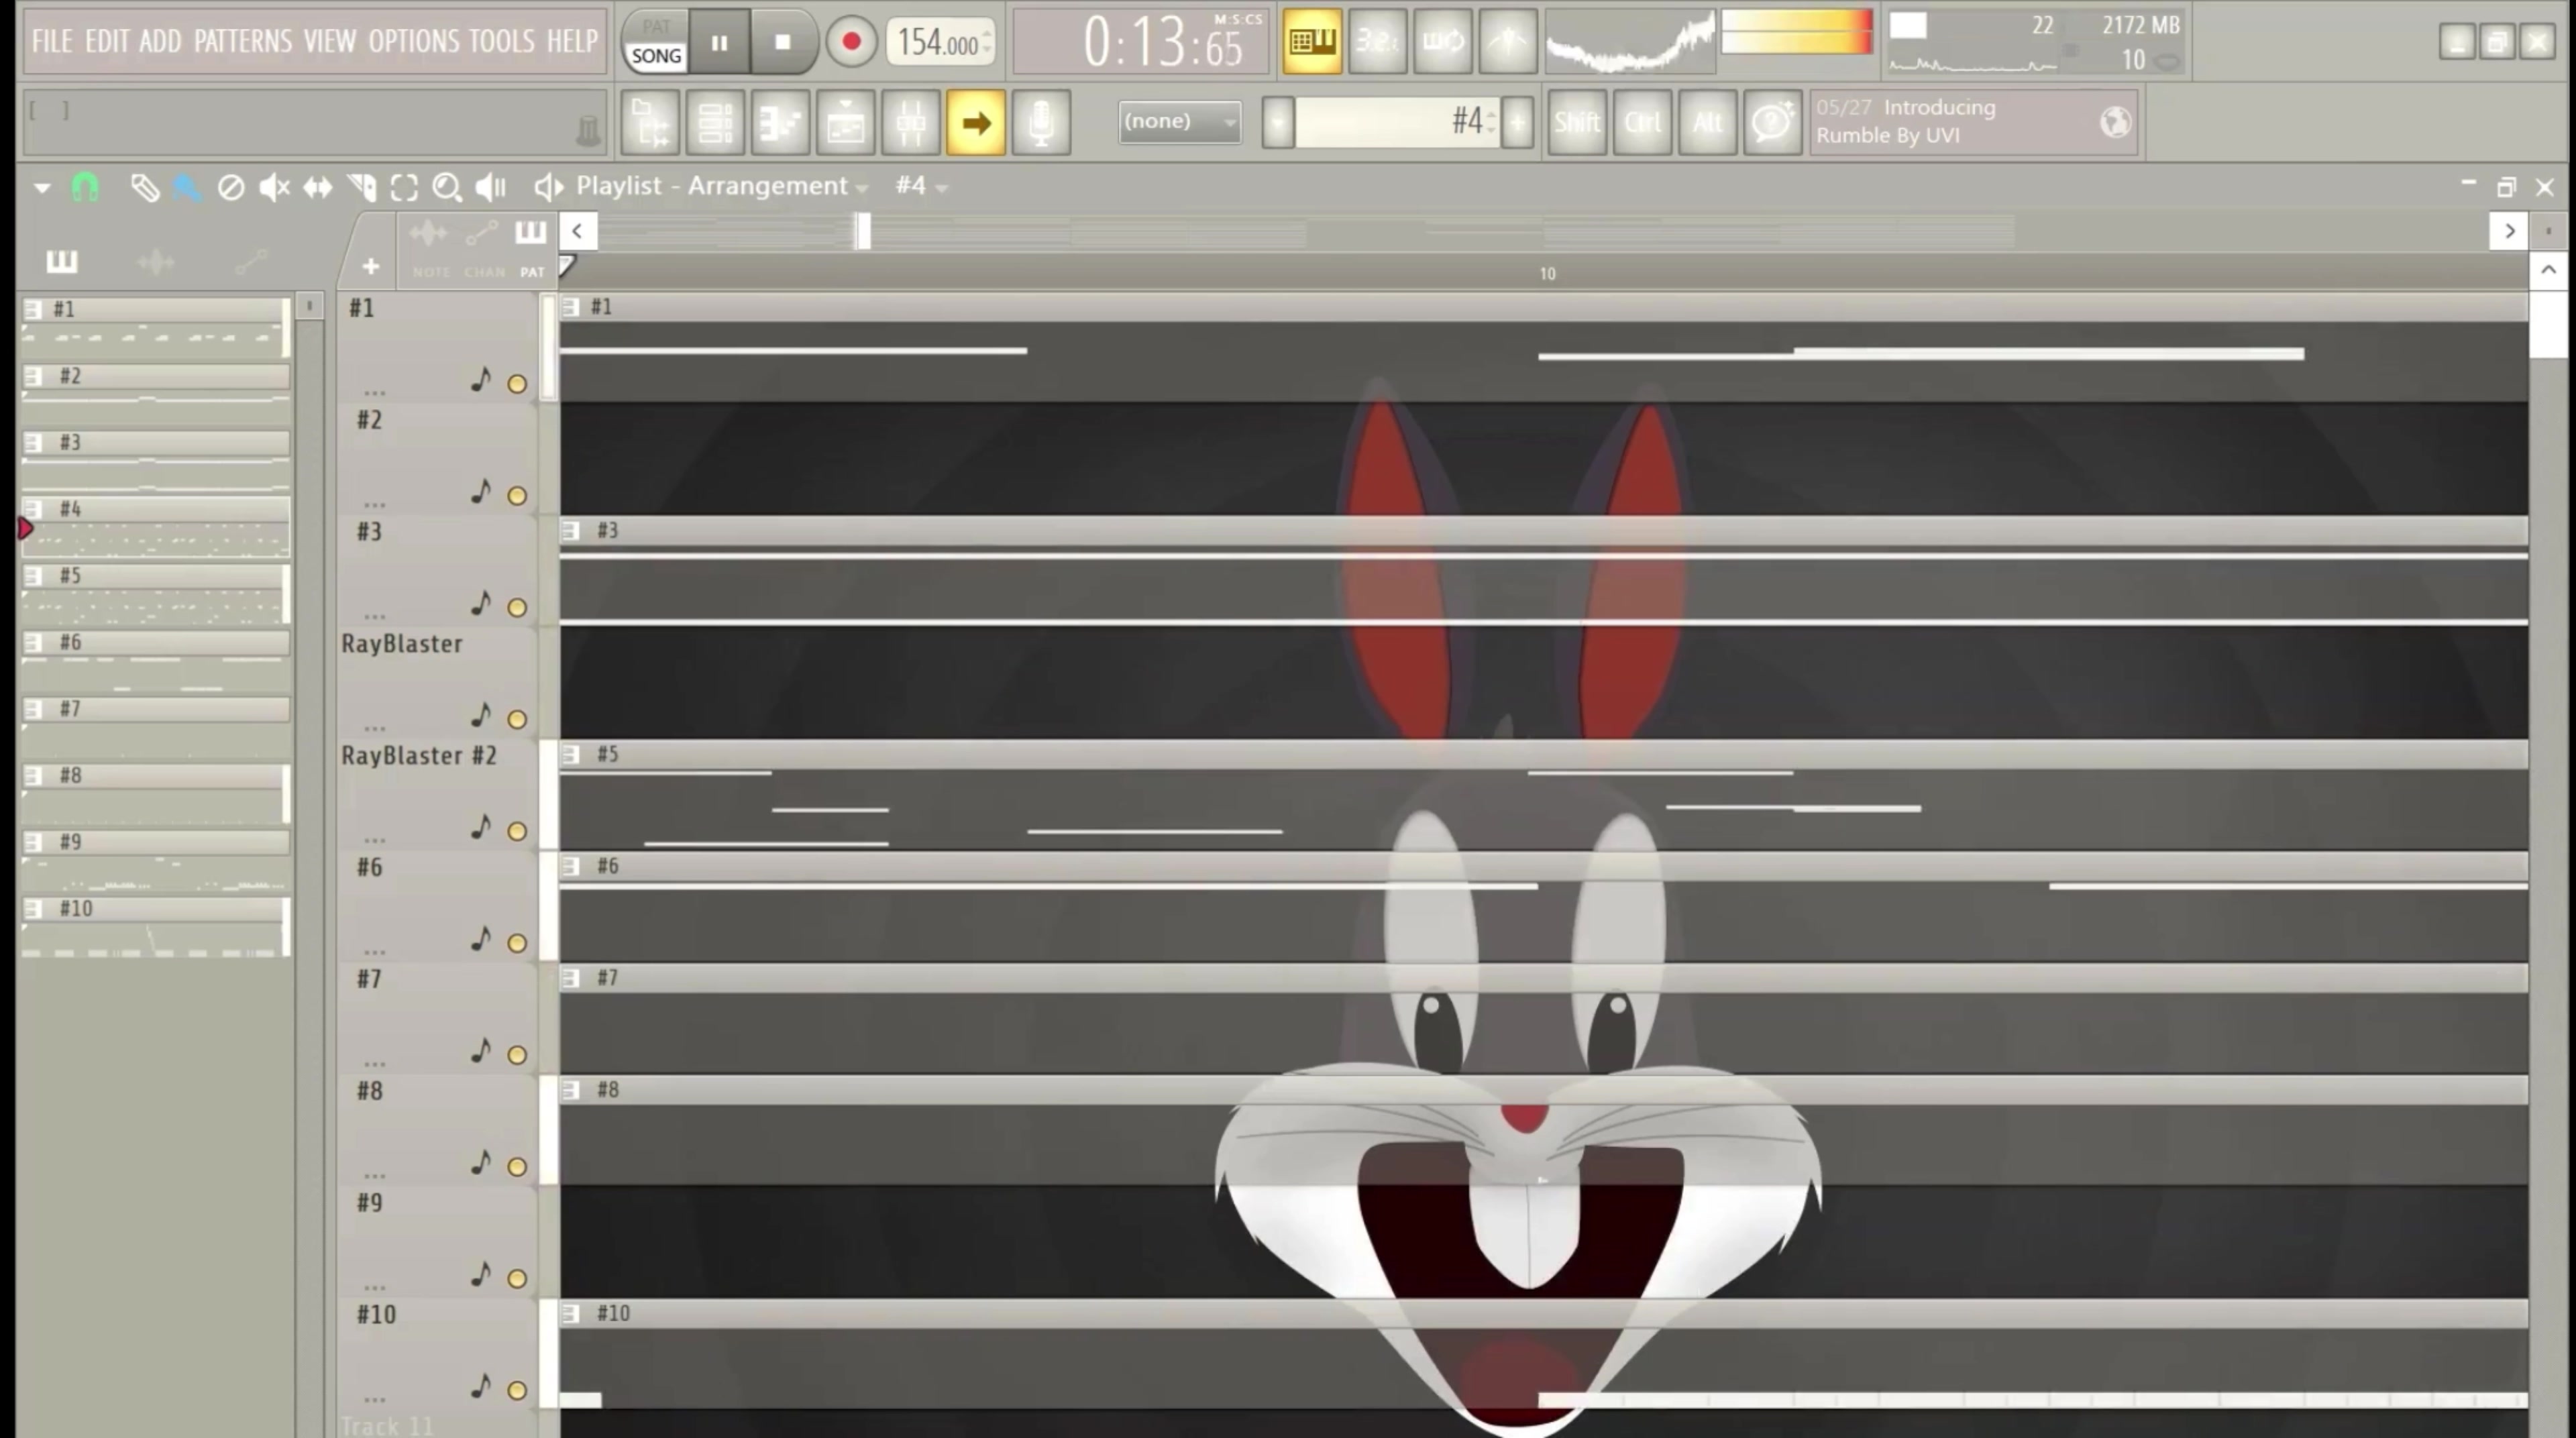The width and height of the screenshot is (2576, 1438).
Task: Open the mixer icon
Action: [x=911, y=122]
